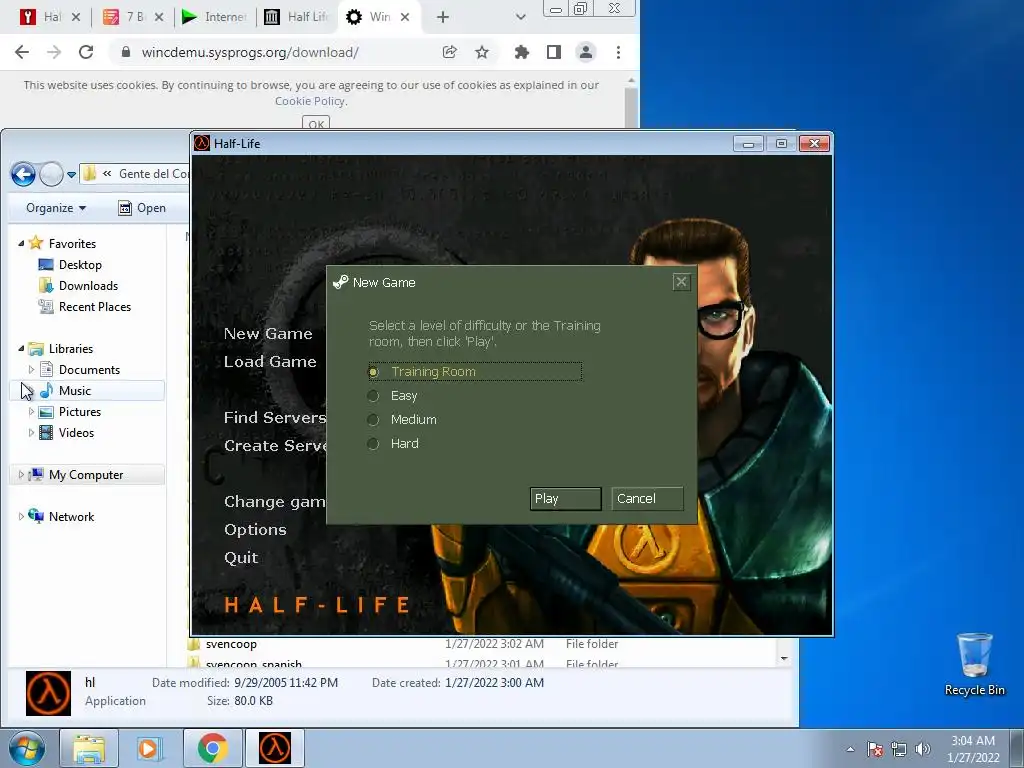The image size is (1024, 768).
Task: Click Explorer back navigation button
Action: (24, 174)
